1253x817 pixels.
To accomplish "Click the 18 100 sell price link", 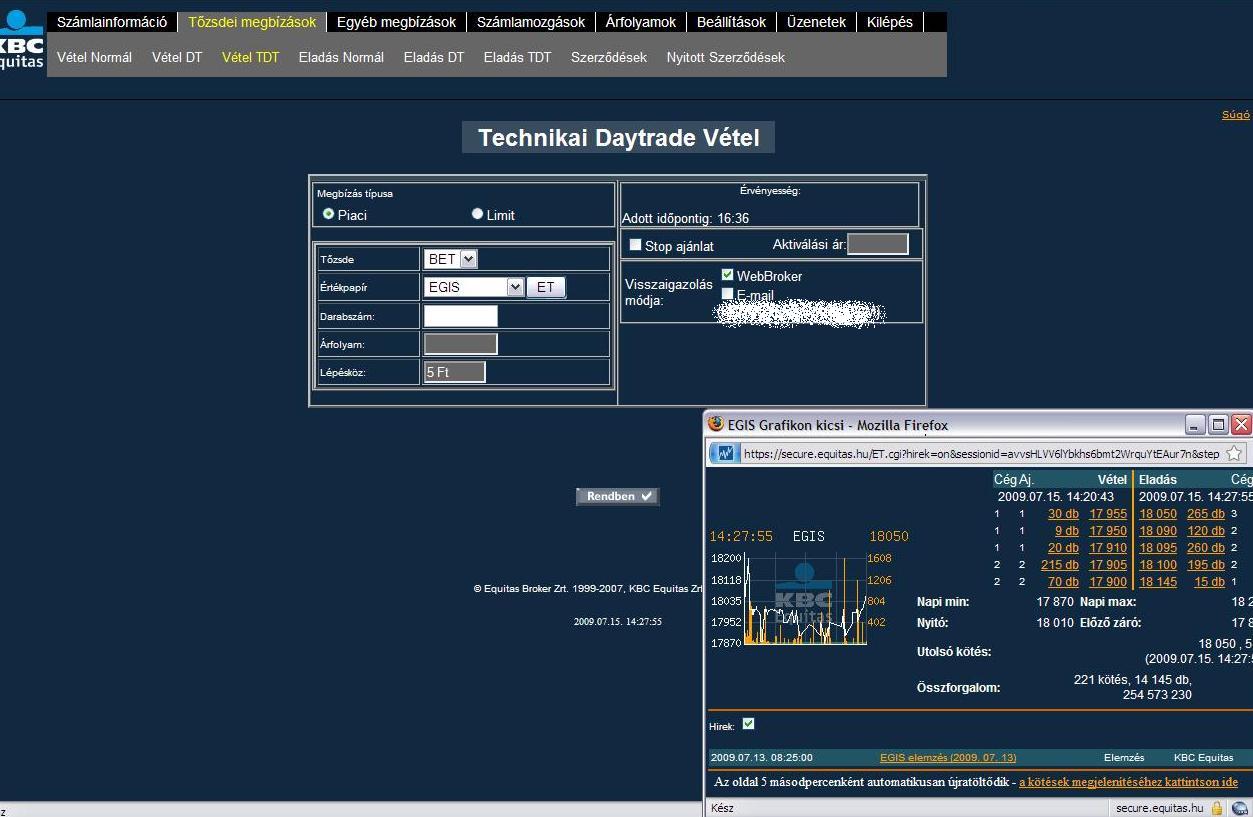I will pyautogui.click(x=1158, y=565).
